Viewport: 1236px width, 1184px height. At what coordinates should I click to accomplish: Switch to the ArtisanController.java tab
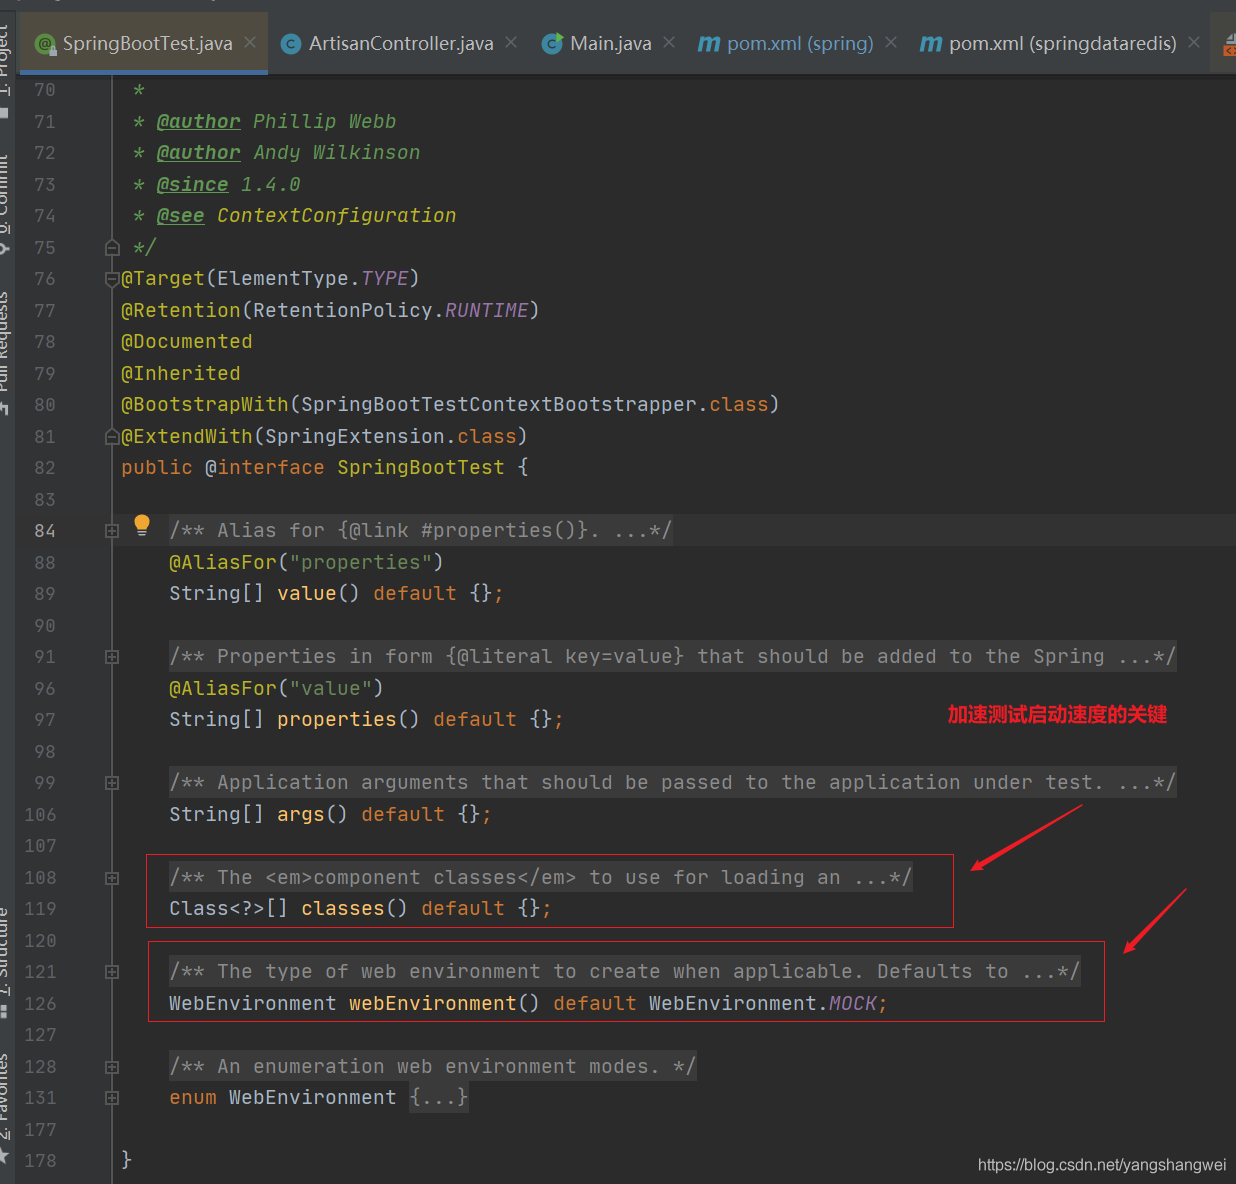pos(400,43)
